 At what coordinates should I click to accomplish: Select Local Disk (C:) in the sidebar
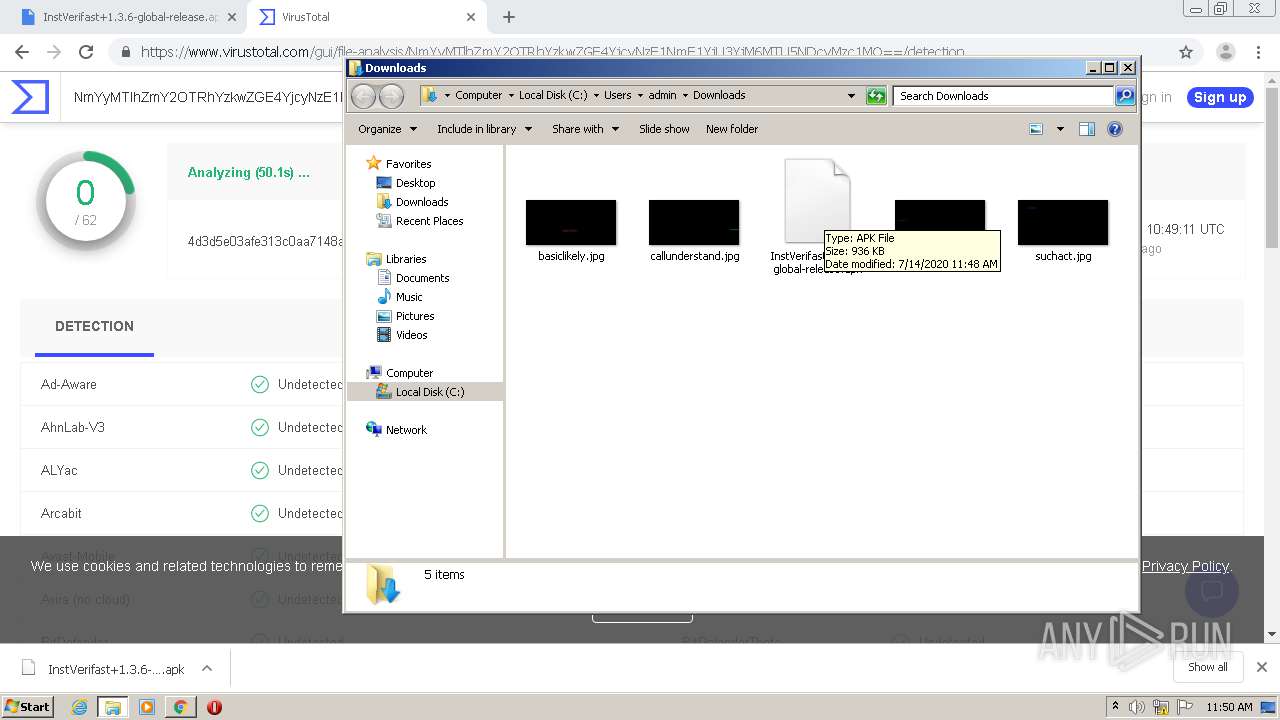430,392
